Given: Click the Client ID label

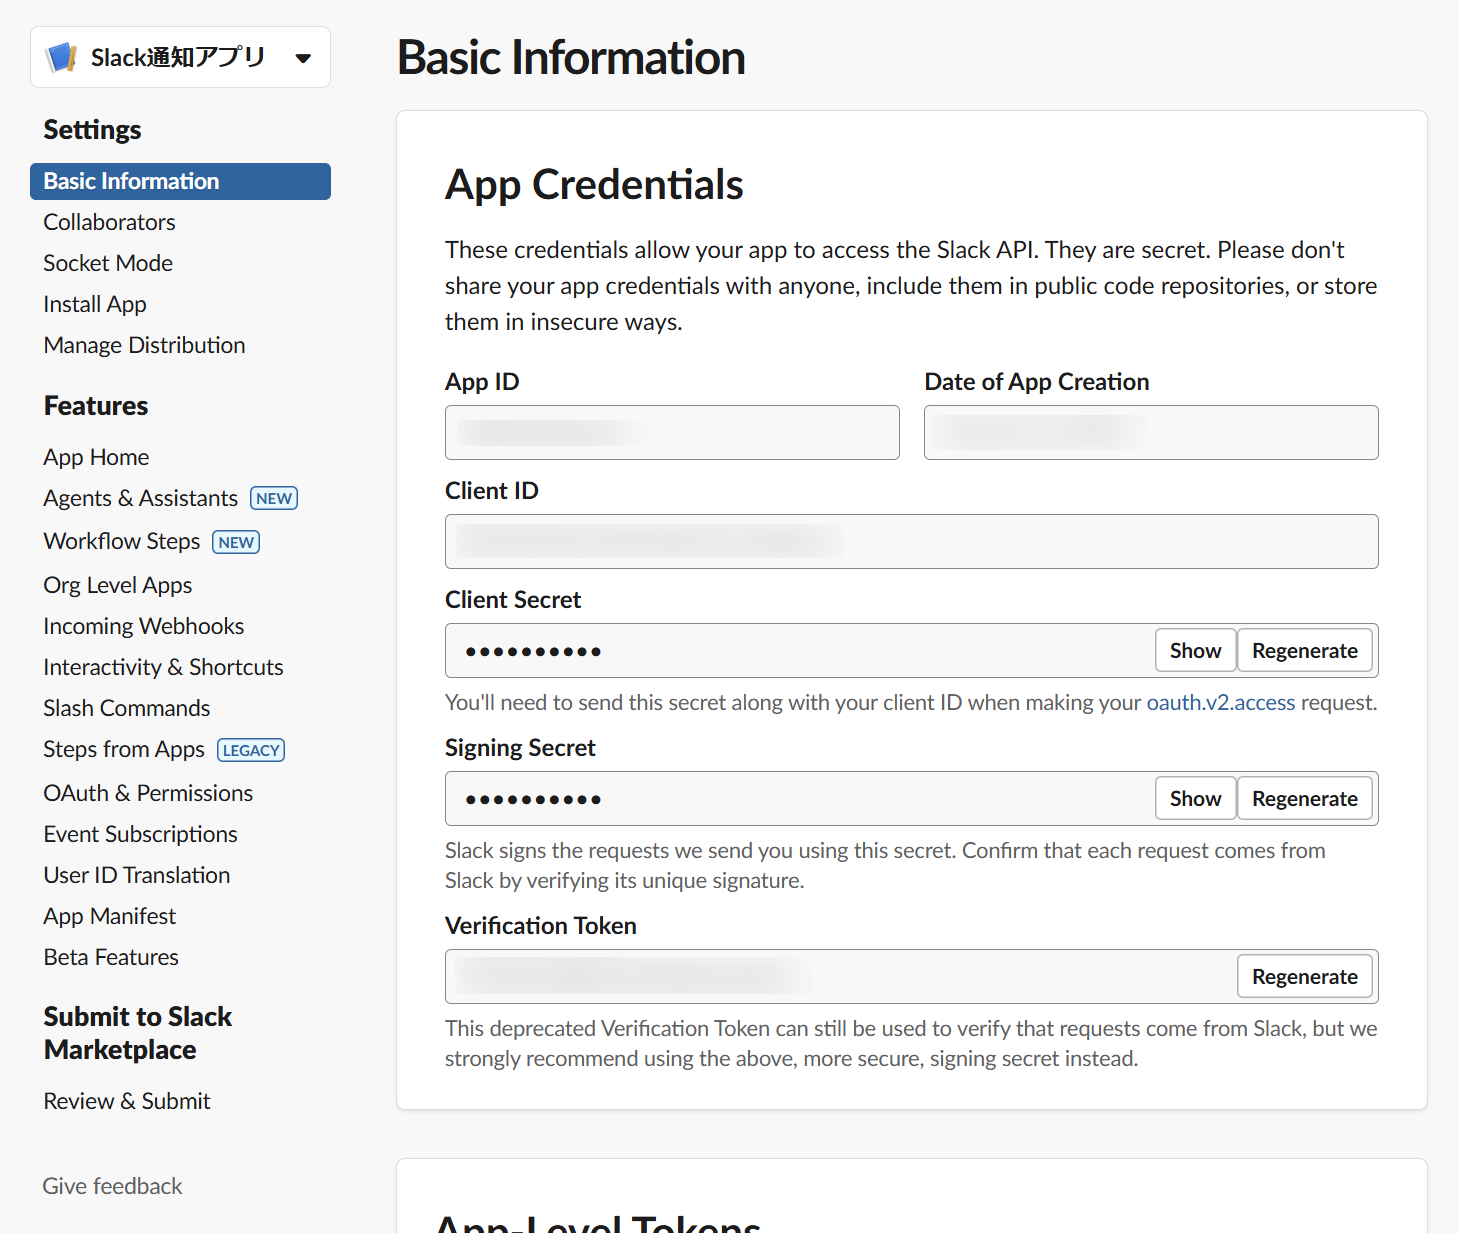Looking at the screenshot, I should point(492,491).
